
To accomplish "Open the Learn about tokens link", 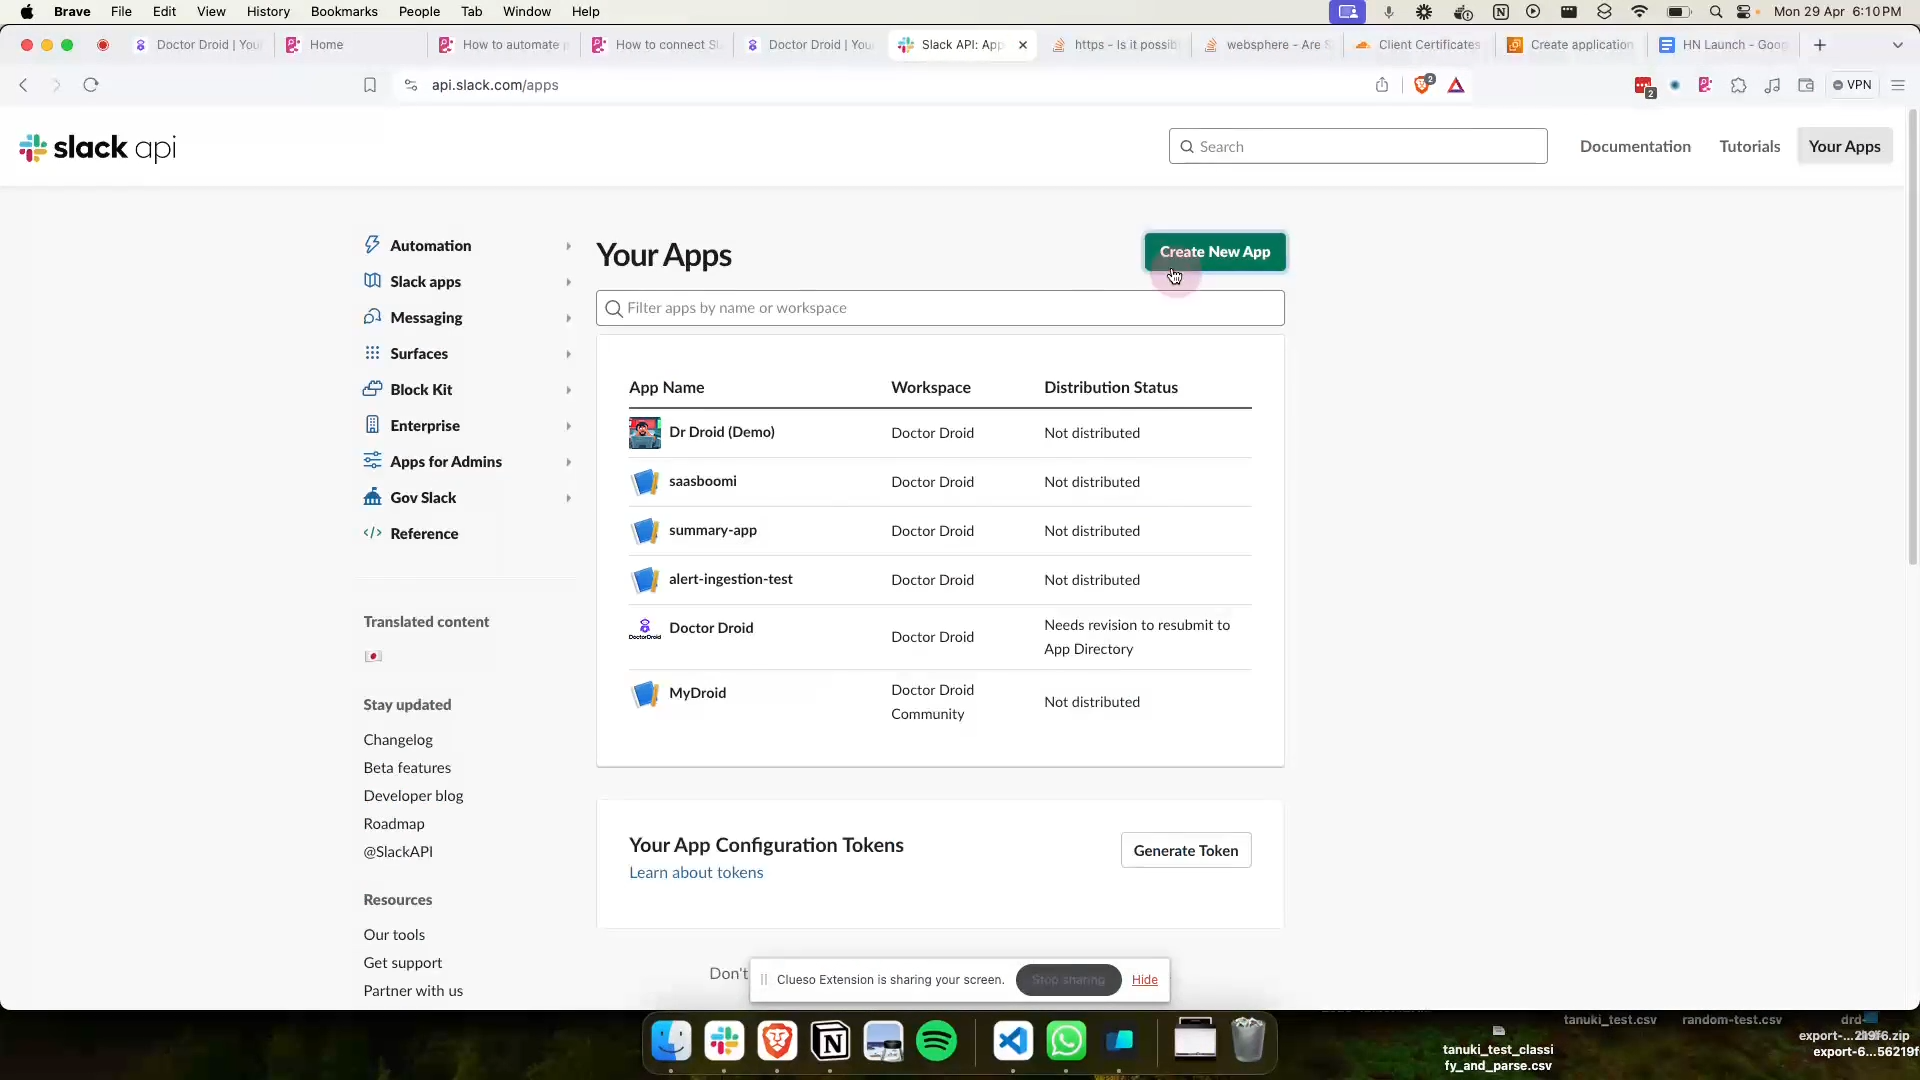I will pyautogui.click(x=696, y=873).
